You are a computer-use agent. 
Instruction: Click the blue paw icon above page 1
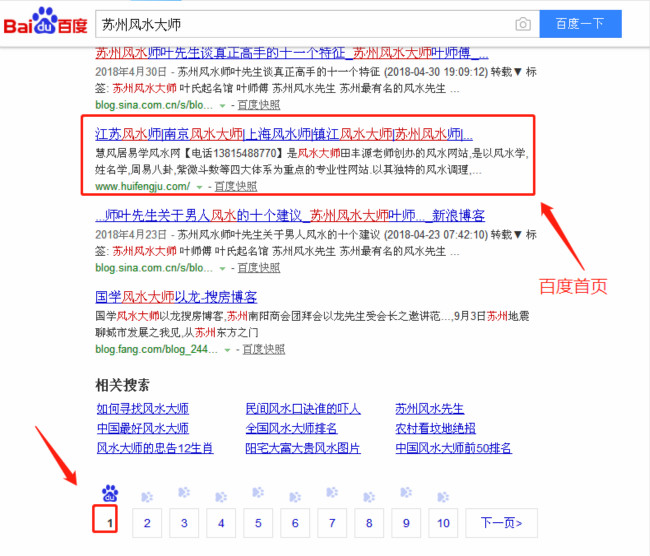[x=110, y=494]
